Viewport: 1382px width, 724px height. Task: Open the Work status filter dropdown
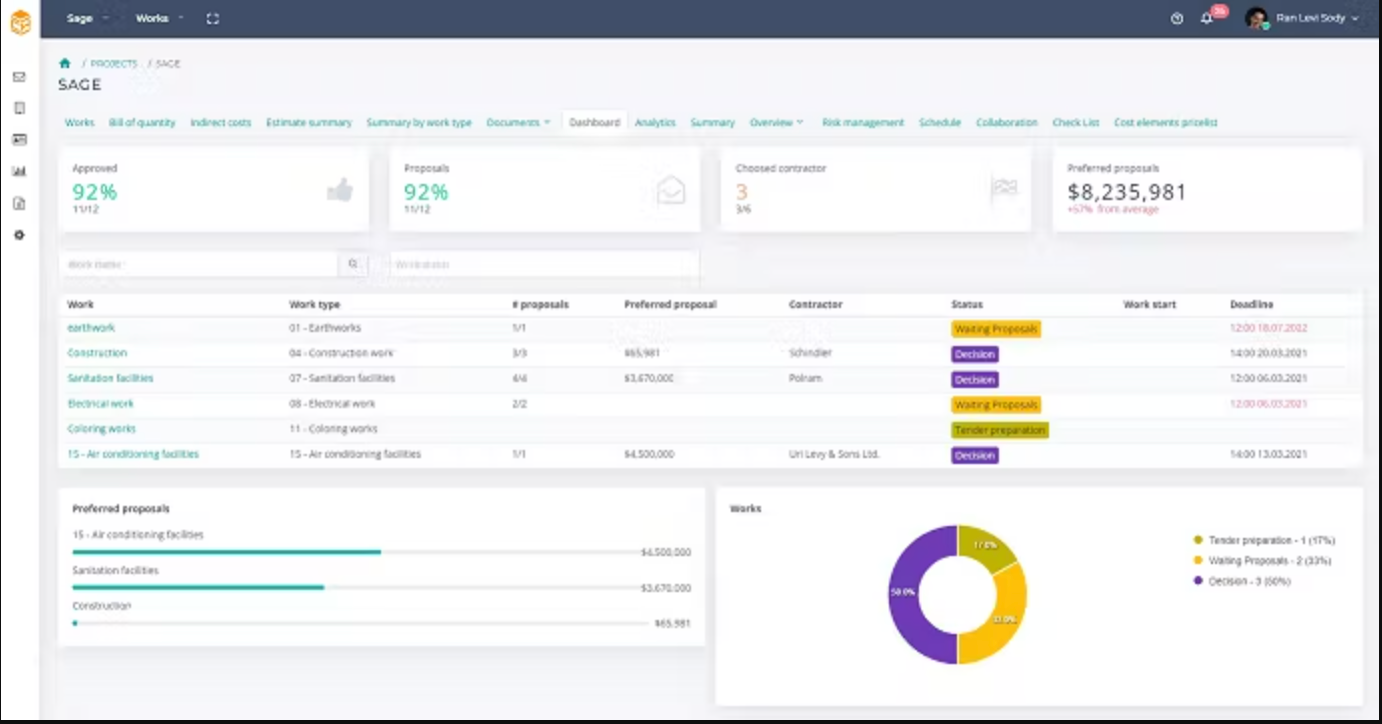tap(543, 264)
